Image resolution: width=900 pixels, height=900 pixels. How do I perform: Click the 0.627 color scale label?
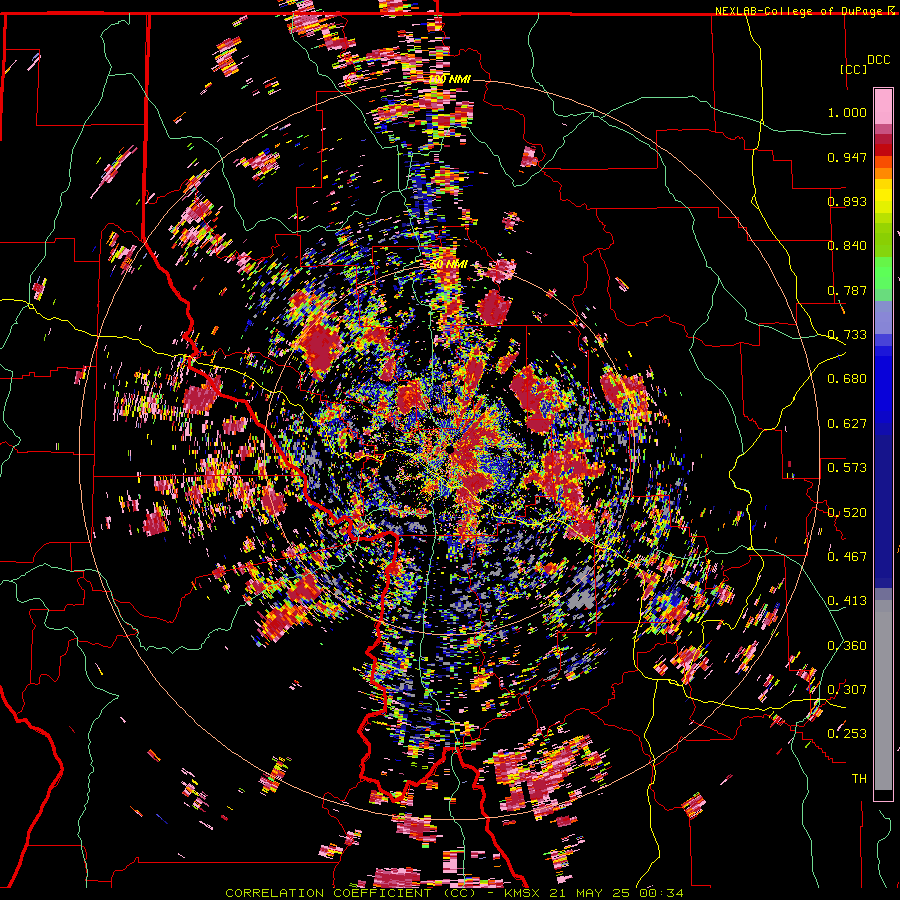coord(847,424)
